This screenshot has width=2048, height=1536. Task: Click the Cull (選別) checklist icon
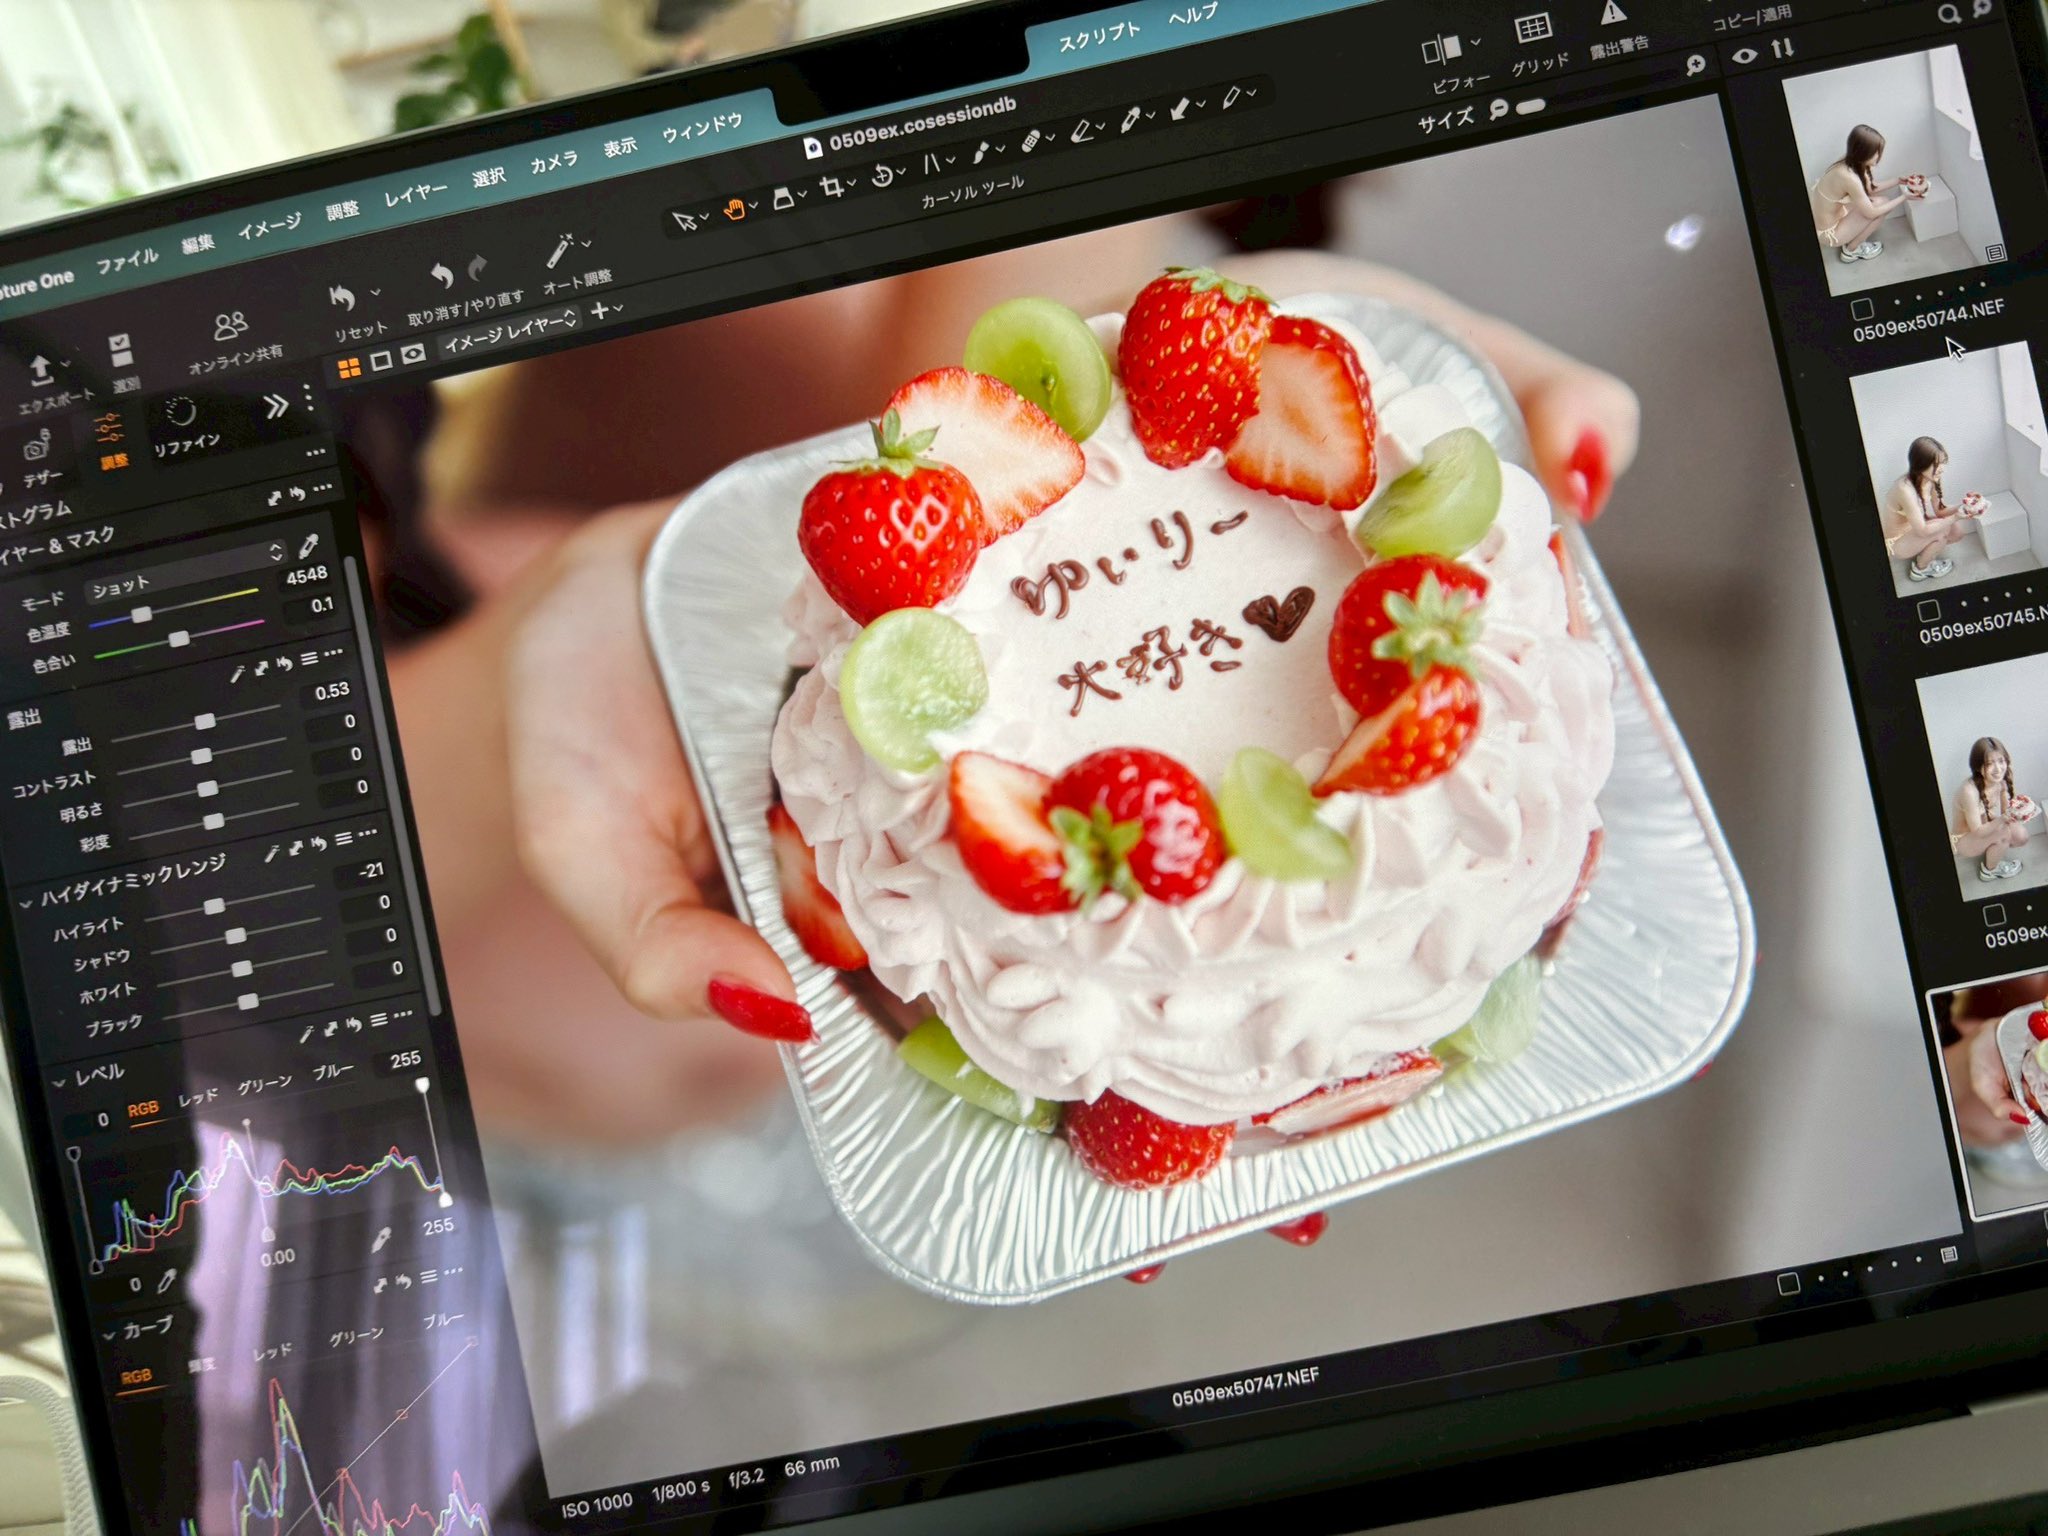pyautogui.click(x=120, y=349)
